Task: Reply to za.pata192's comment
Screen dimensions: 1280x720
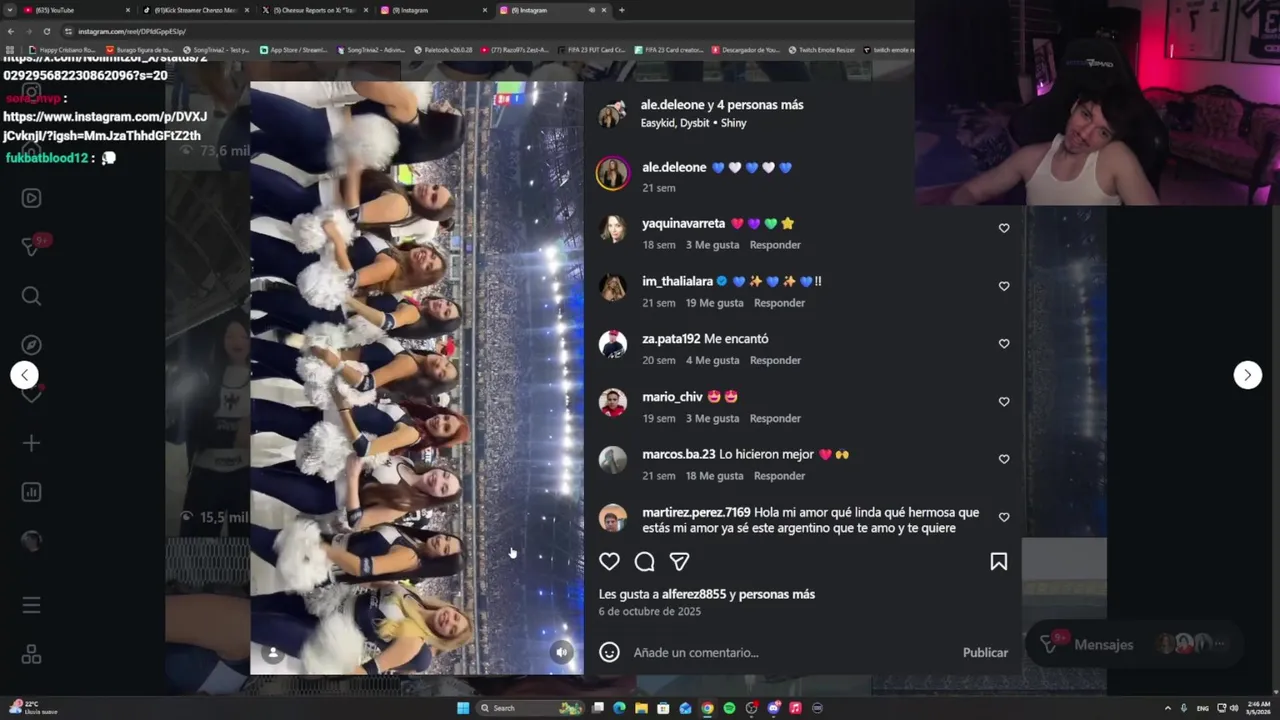Action: coord(775,360)
